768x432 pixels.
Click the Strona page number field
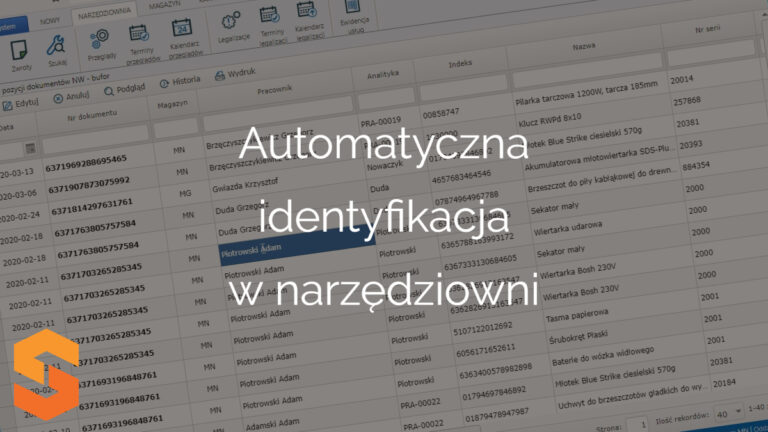click(x=637, y=424)
